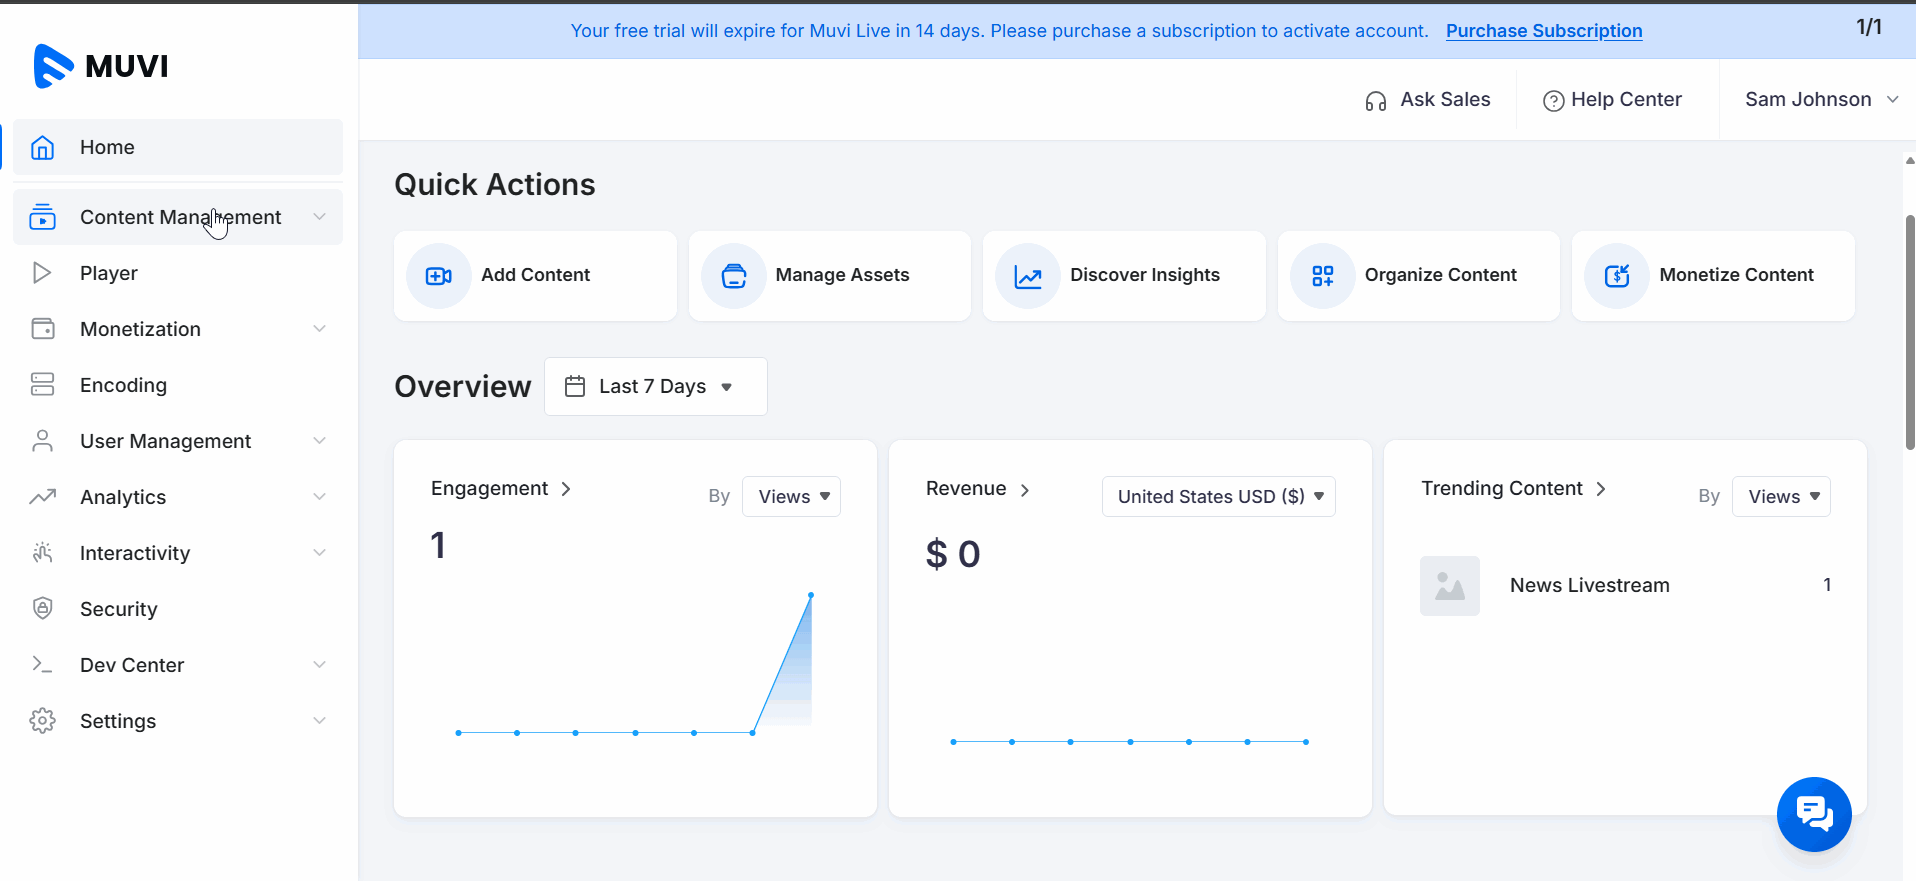Expand the Settings sidebar chevron
Screen dimensions: 1916x881
[319, 721]
